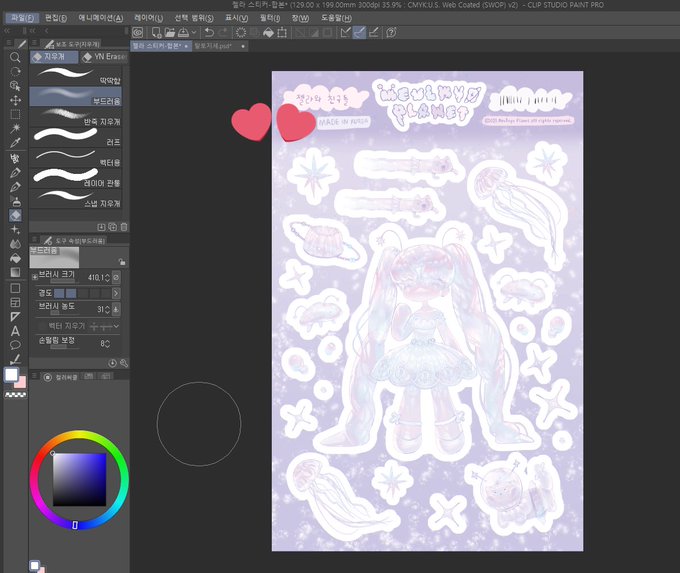This screenshot has width=680, height=573.
Task: Select the YN Eraser sub tool group
Action: (x=104, y=57)
